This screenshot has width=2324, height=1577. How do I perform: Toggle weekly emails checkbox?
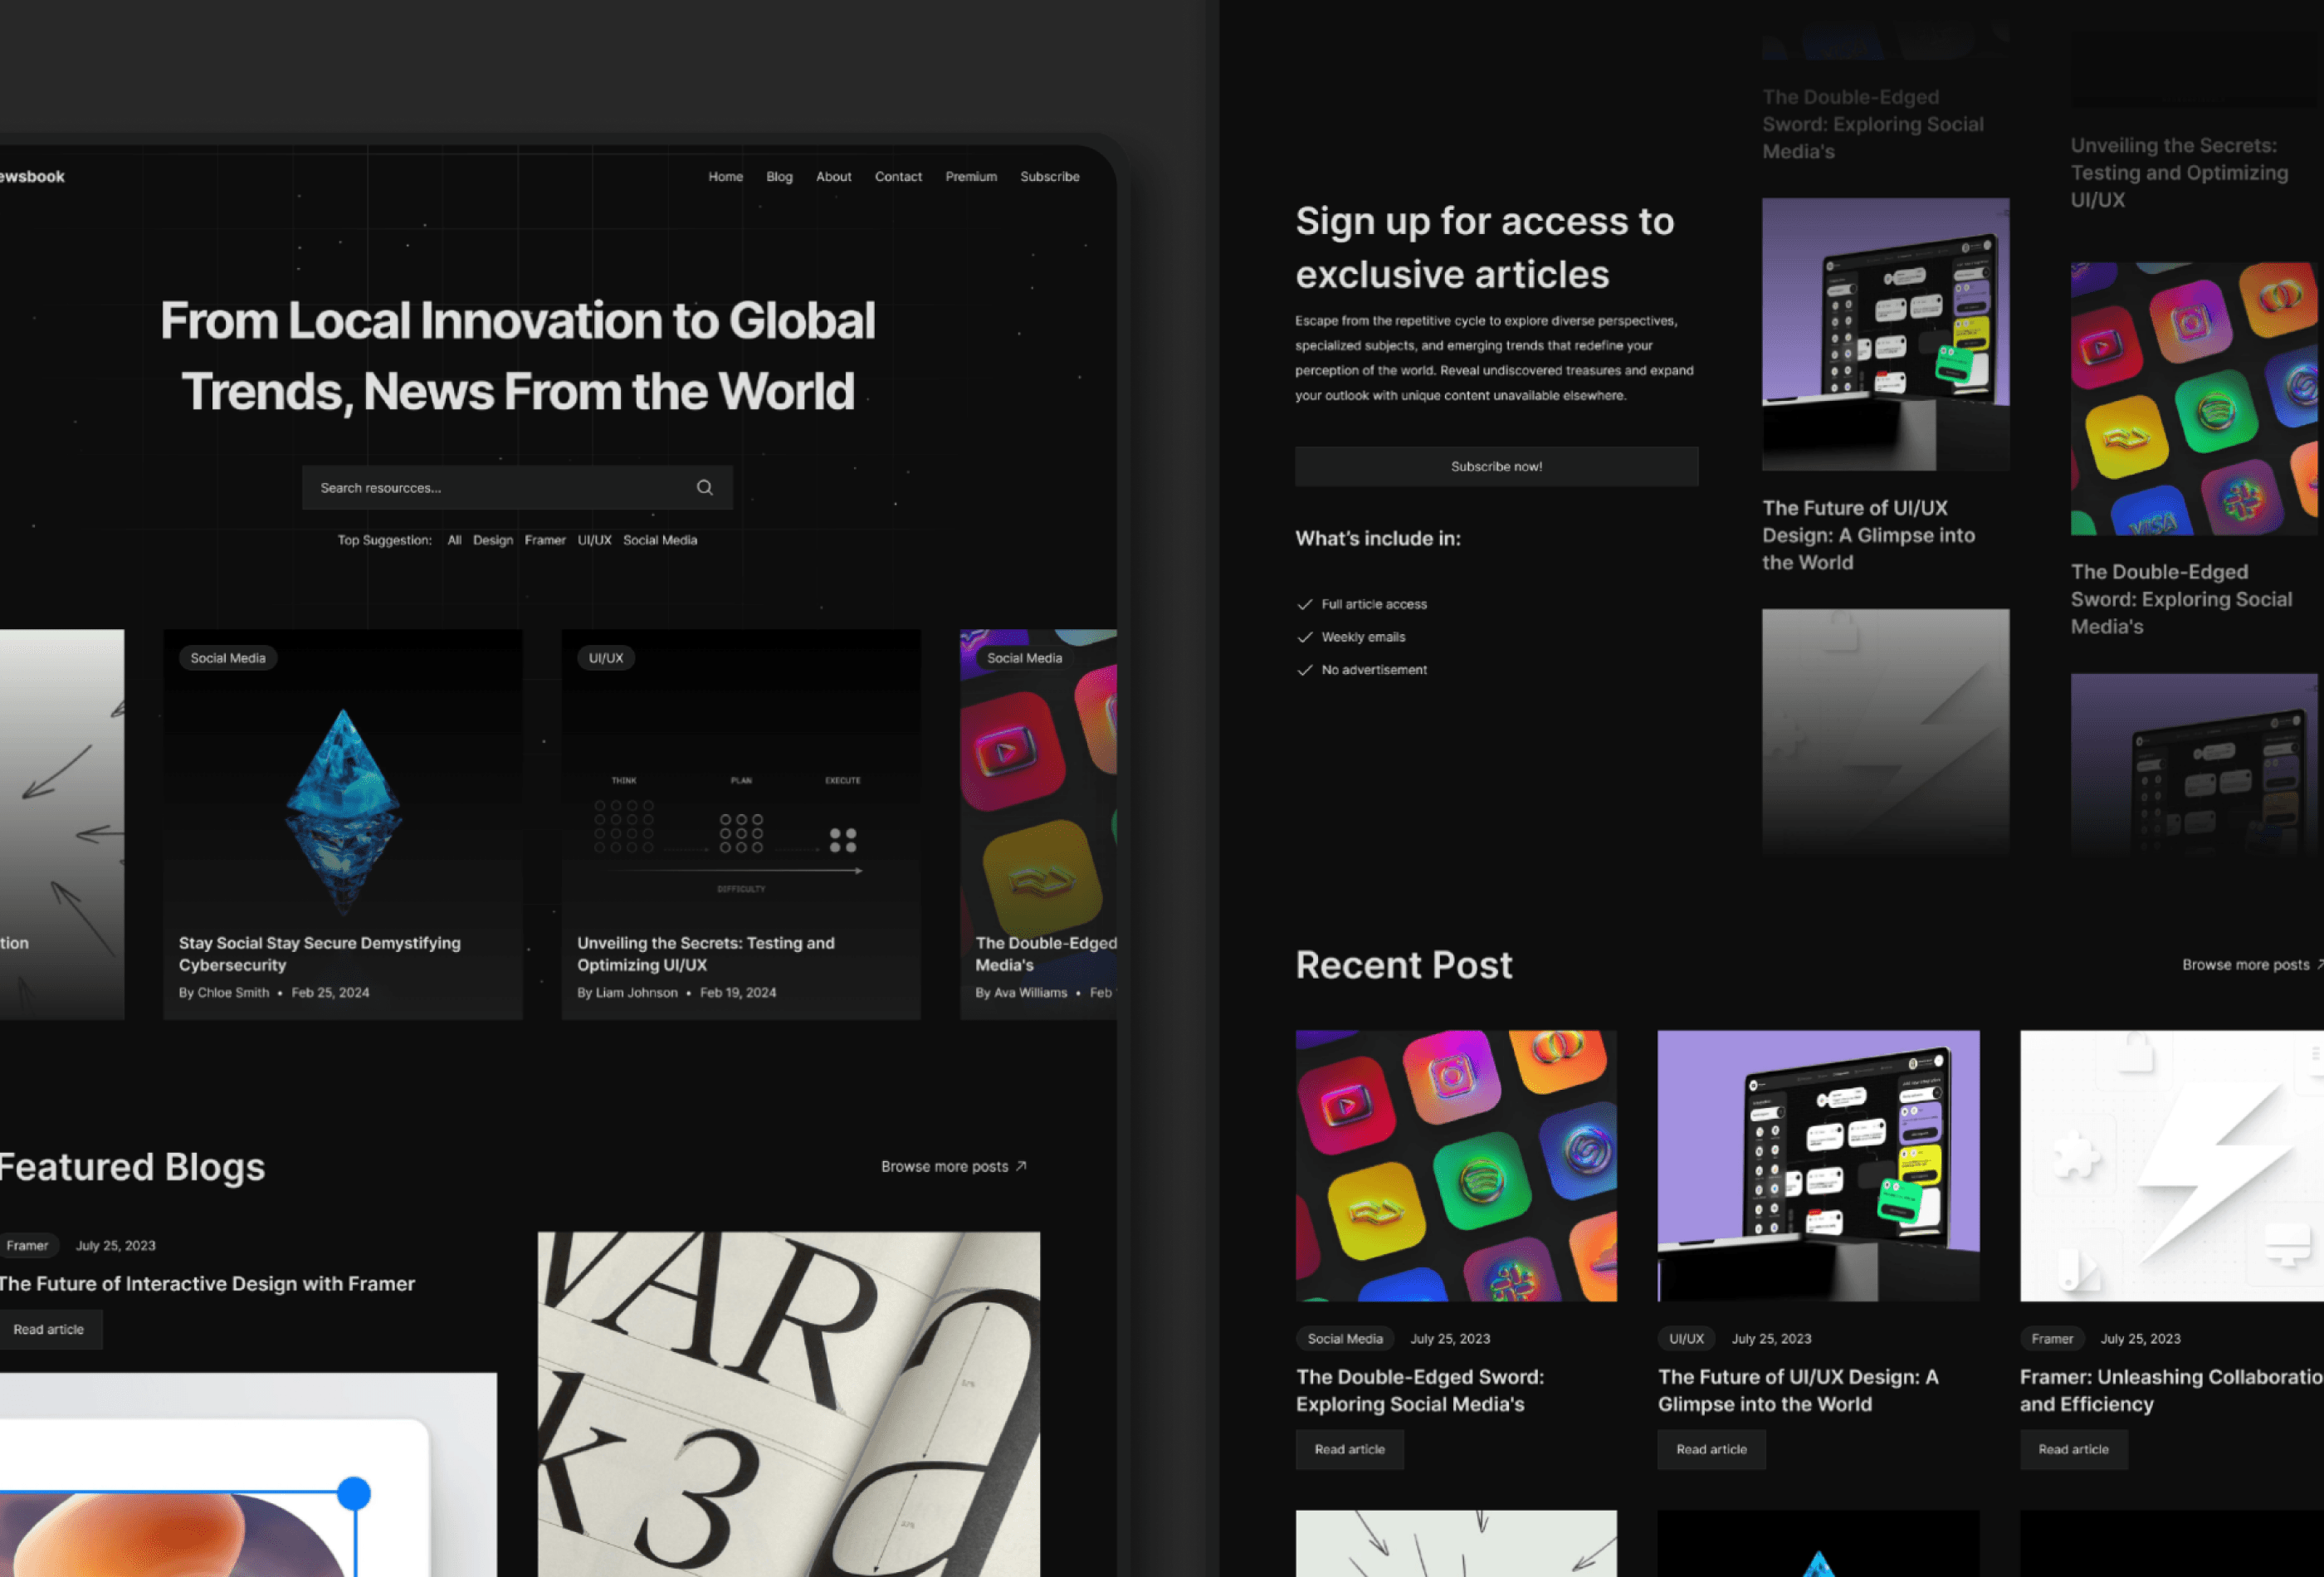pos(1306,637)
